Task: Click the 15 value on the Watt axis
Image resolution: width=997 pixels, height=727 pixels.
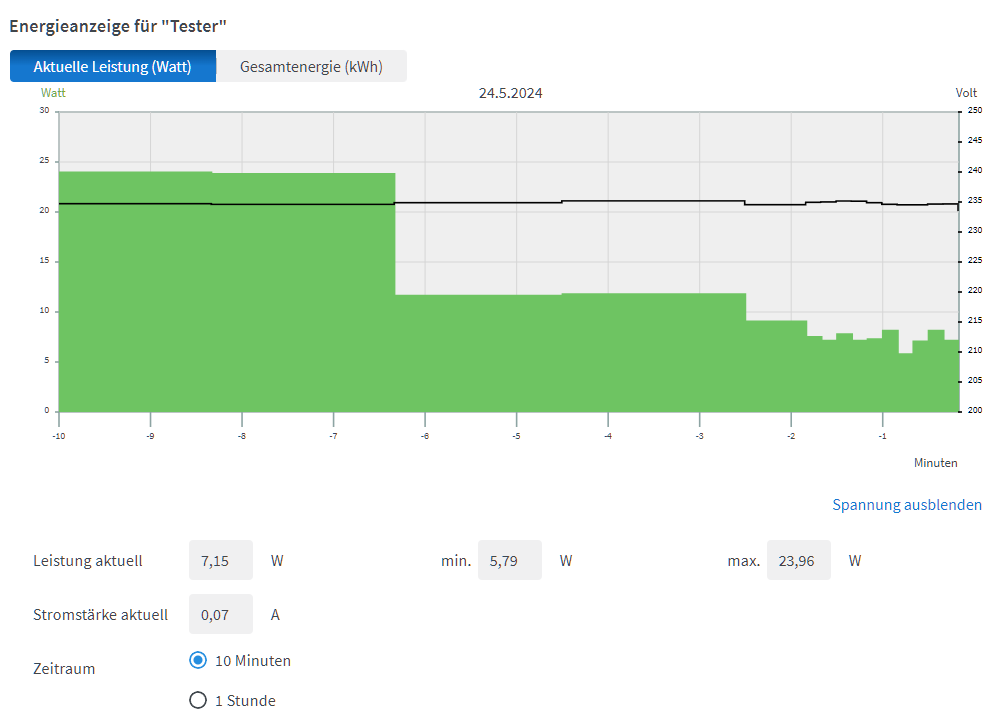Action: click(x=45, y=260)
